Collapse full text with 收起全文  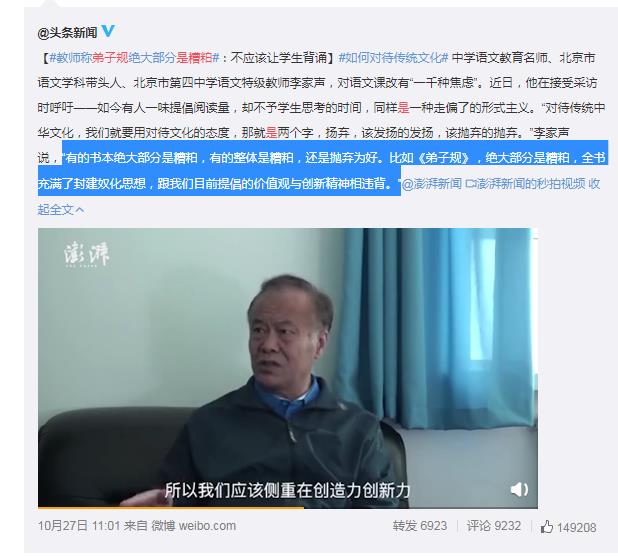61,209
